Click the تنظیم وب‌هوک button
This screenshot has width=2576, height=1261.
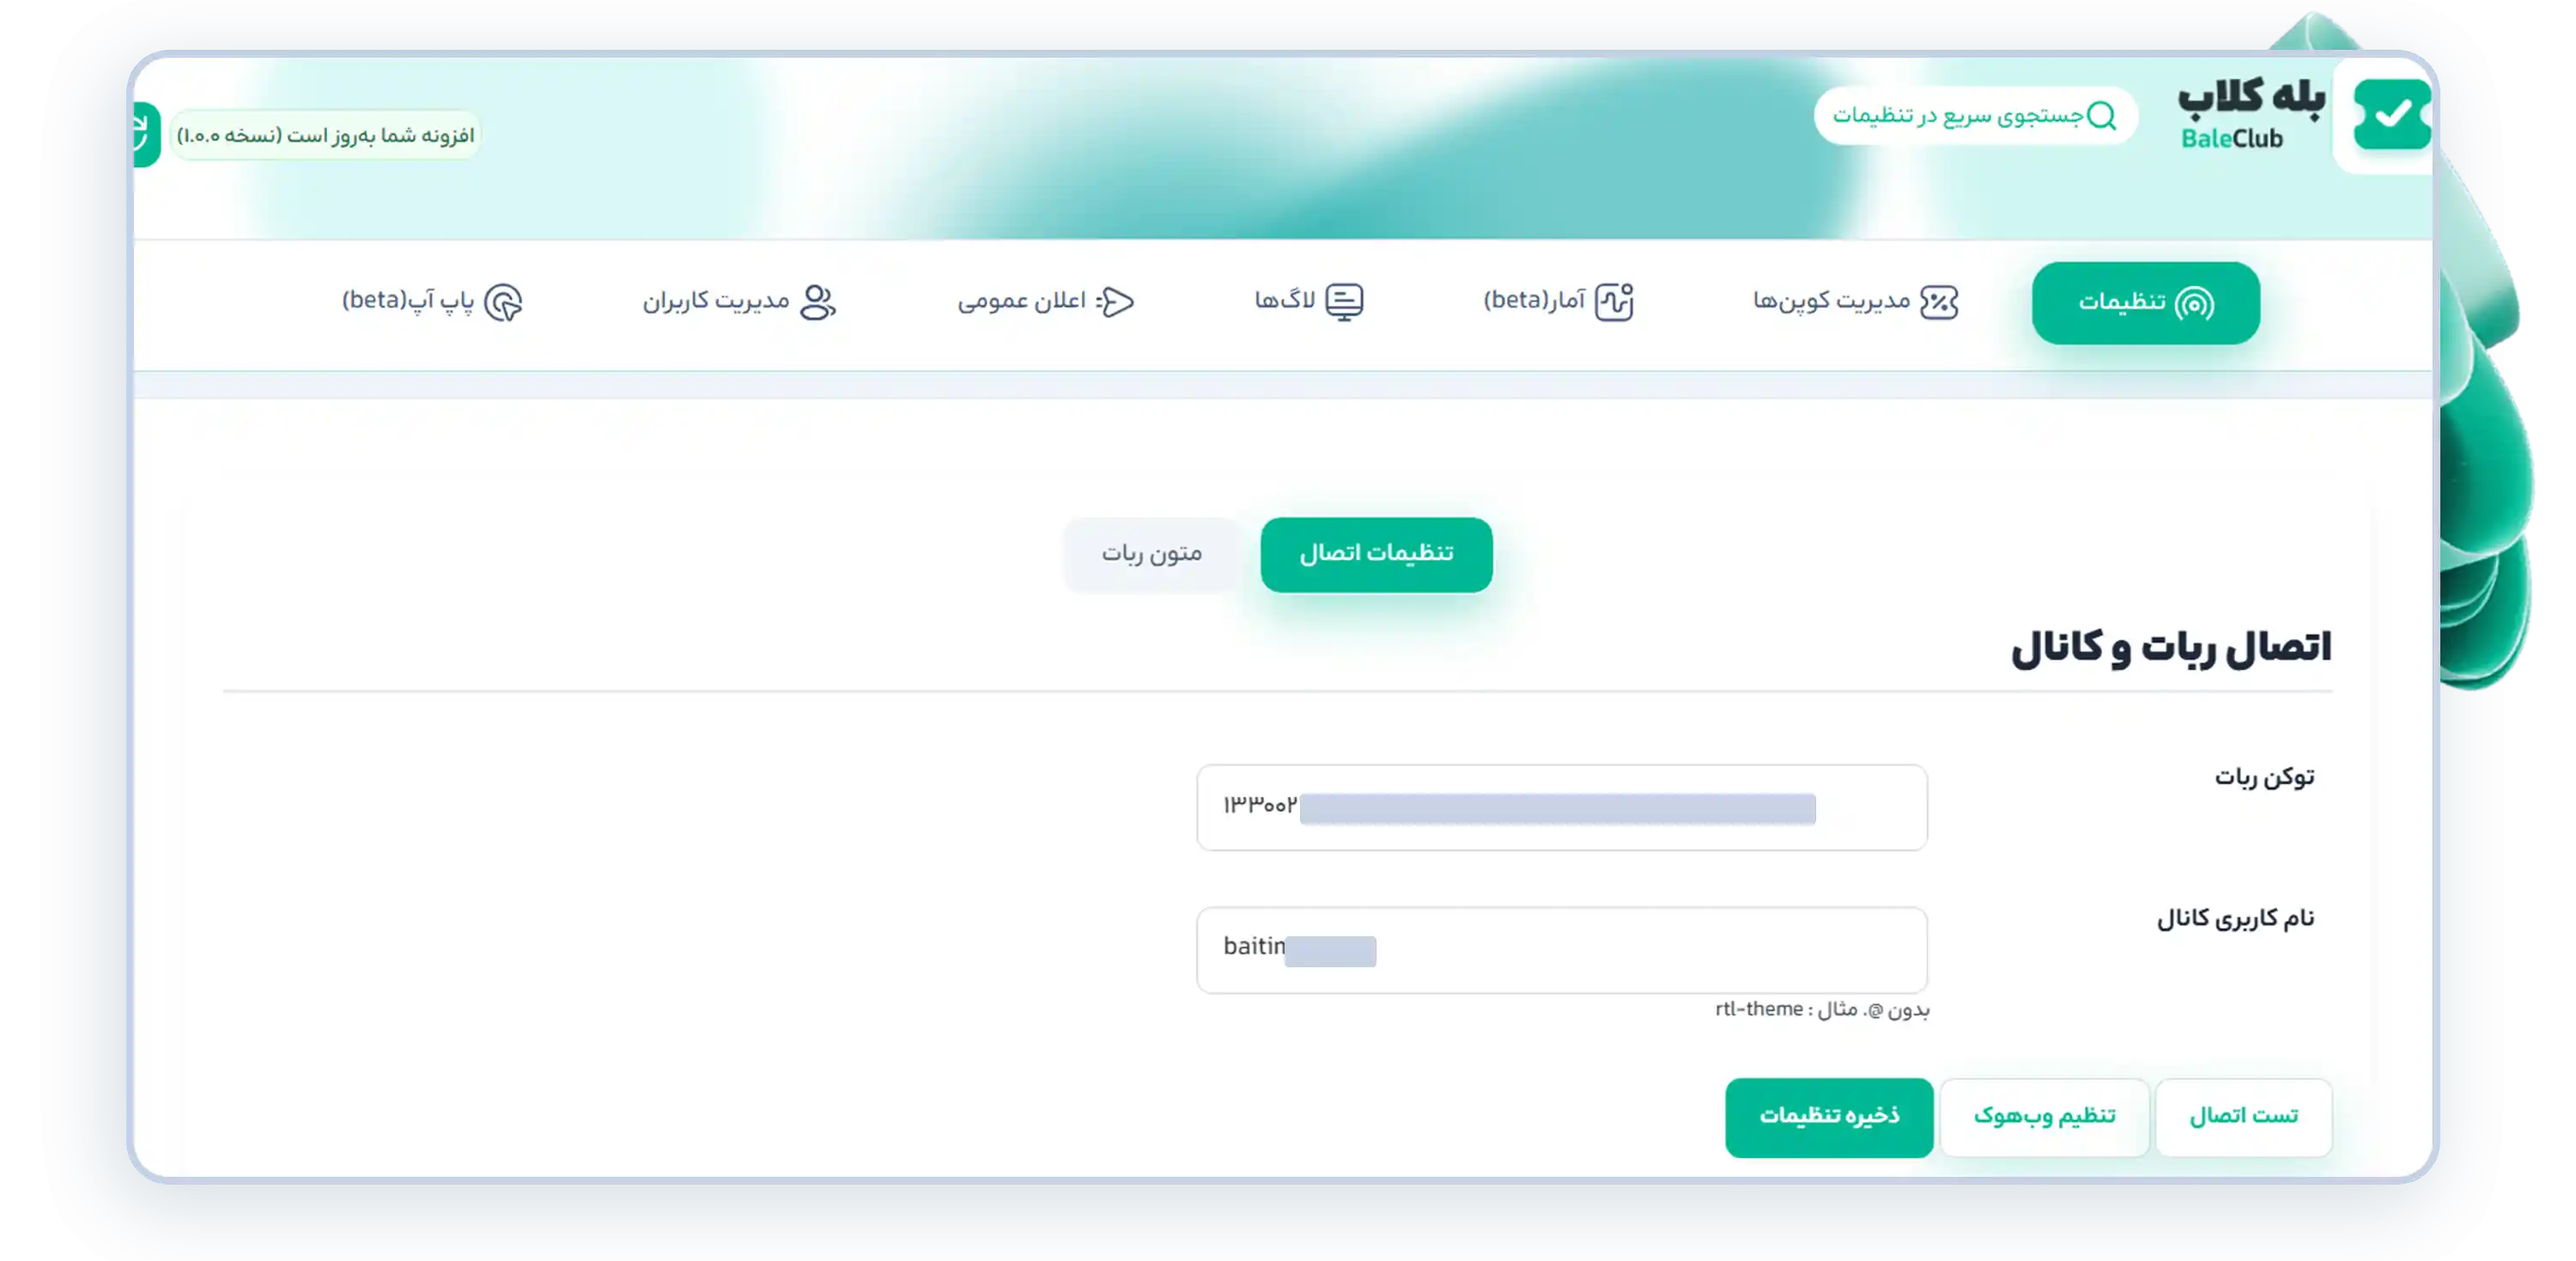2044,1117
